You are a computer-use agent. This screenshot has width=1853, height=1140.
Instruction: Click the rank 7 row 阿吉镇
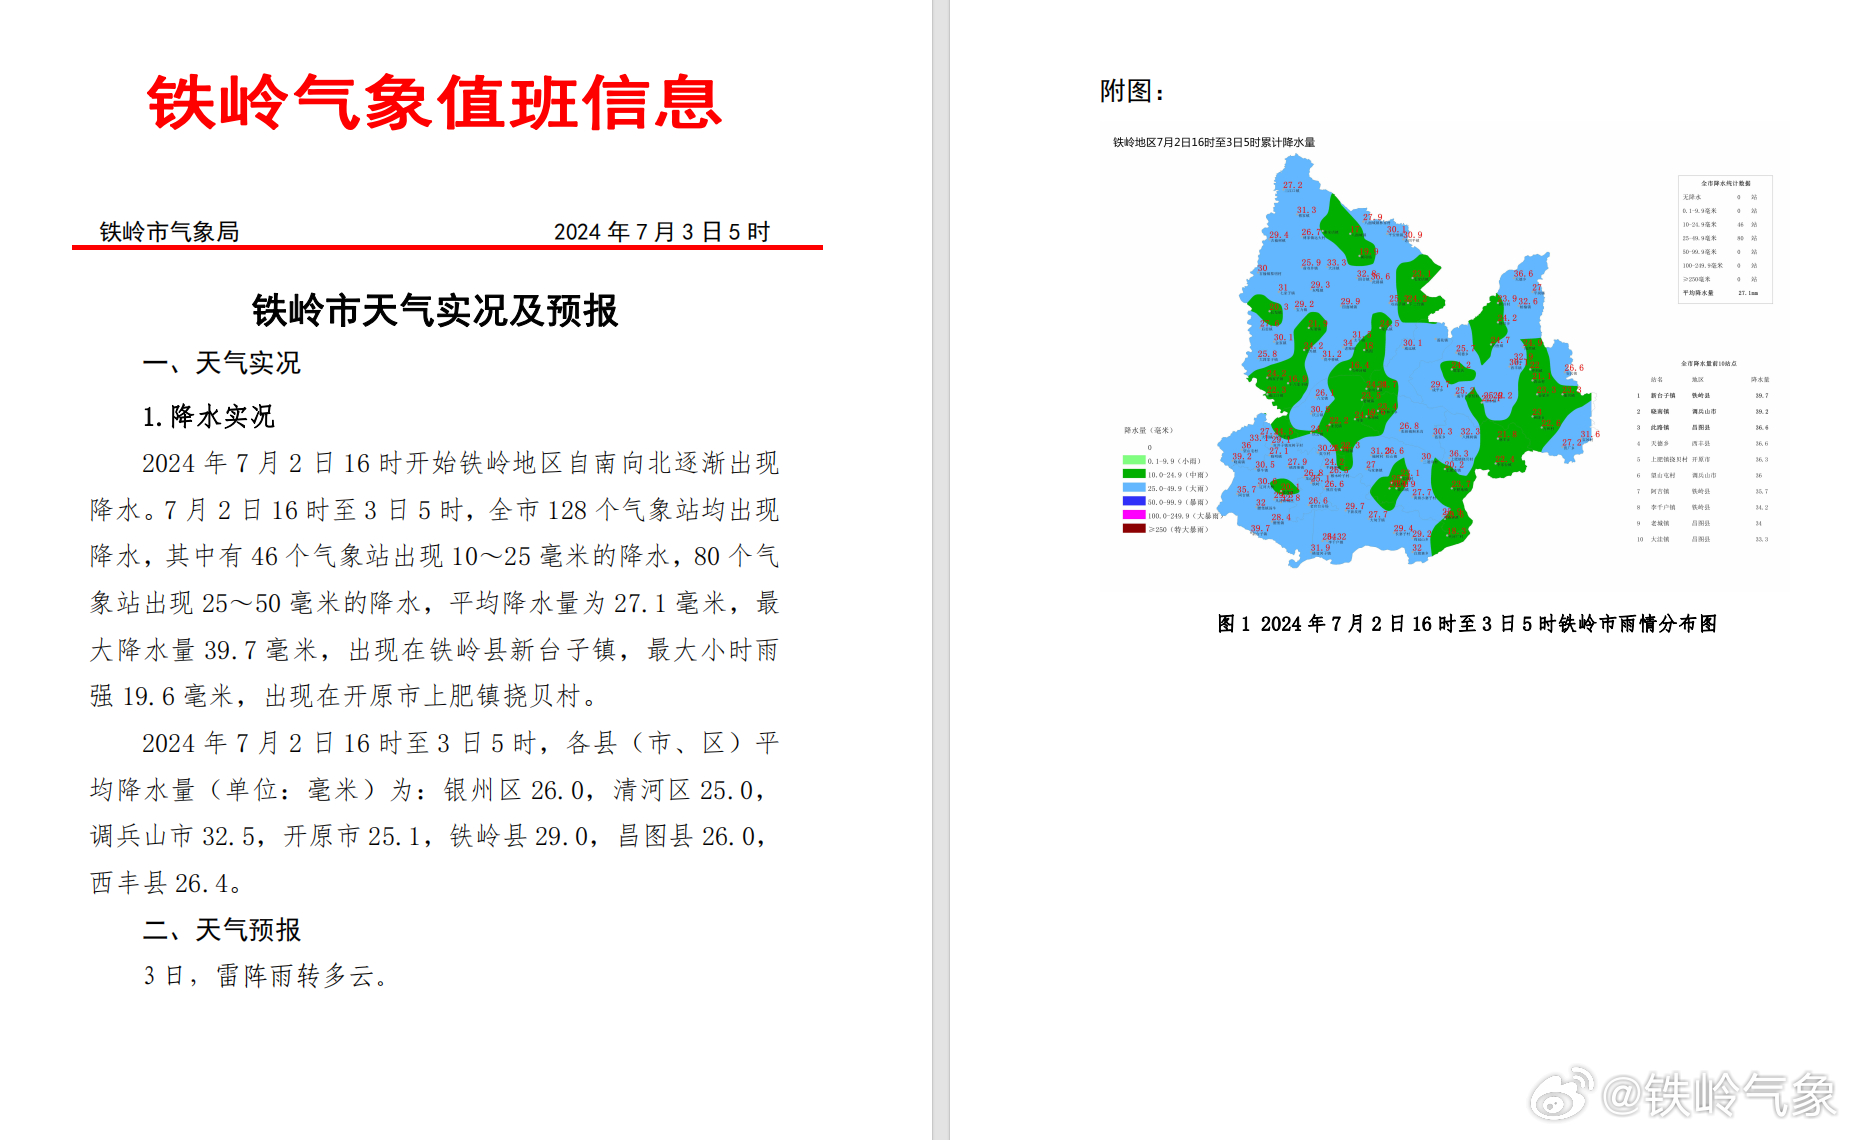[1702, 492]
